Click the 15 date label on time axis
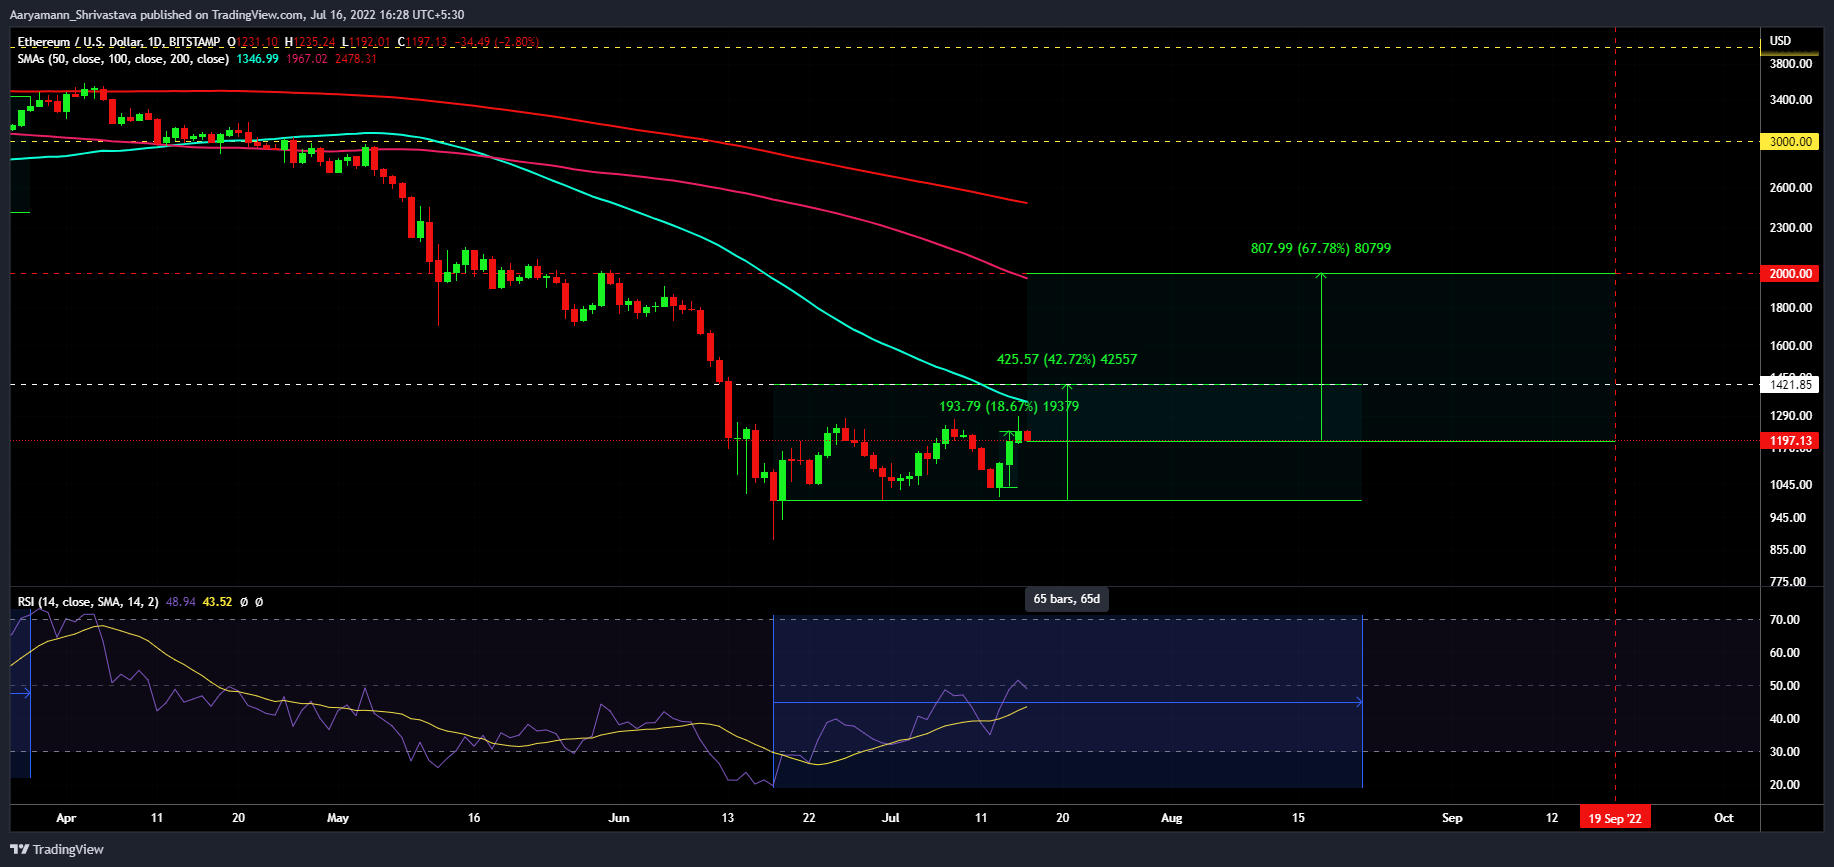 pos(1298,818)
